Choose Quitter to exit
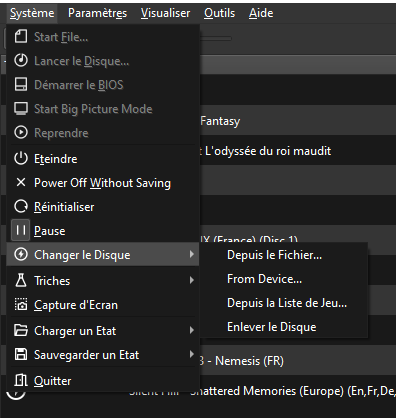Viewport: 396px width, 418px height. pos(103,380)
